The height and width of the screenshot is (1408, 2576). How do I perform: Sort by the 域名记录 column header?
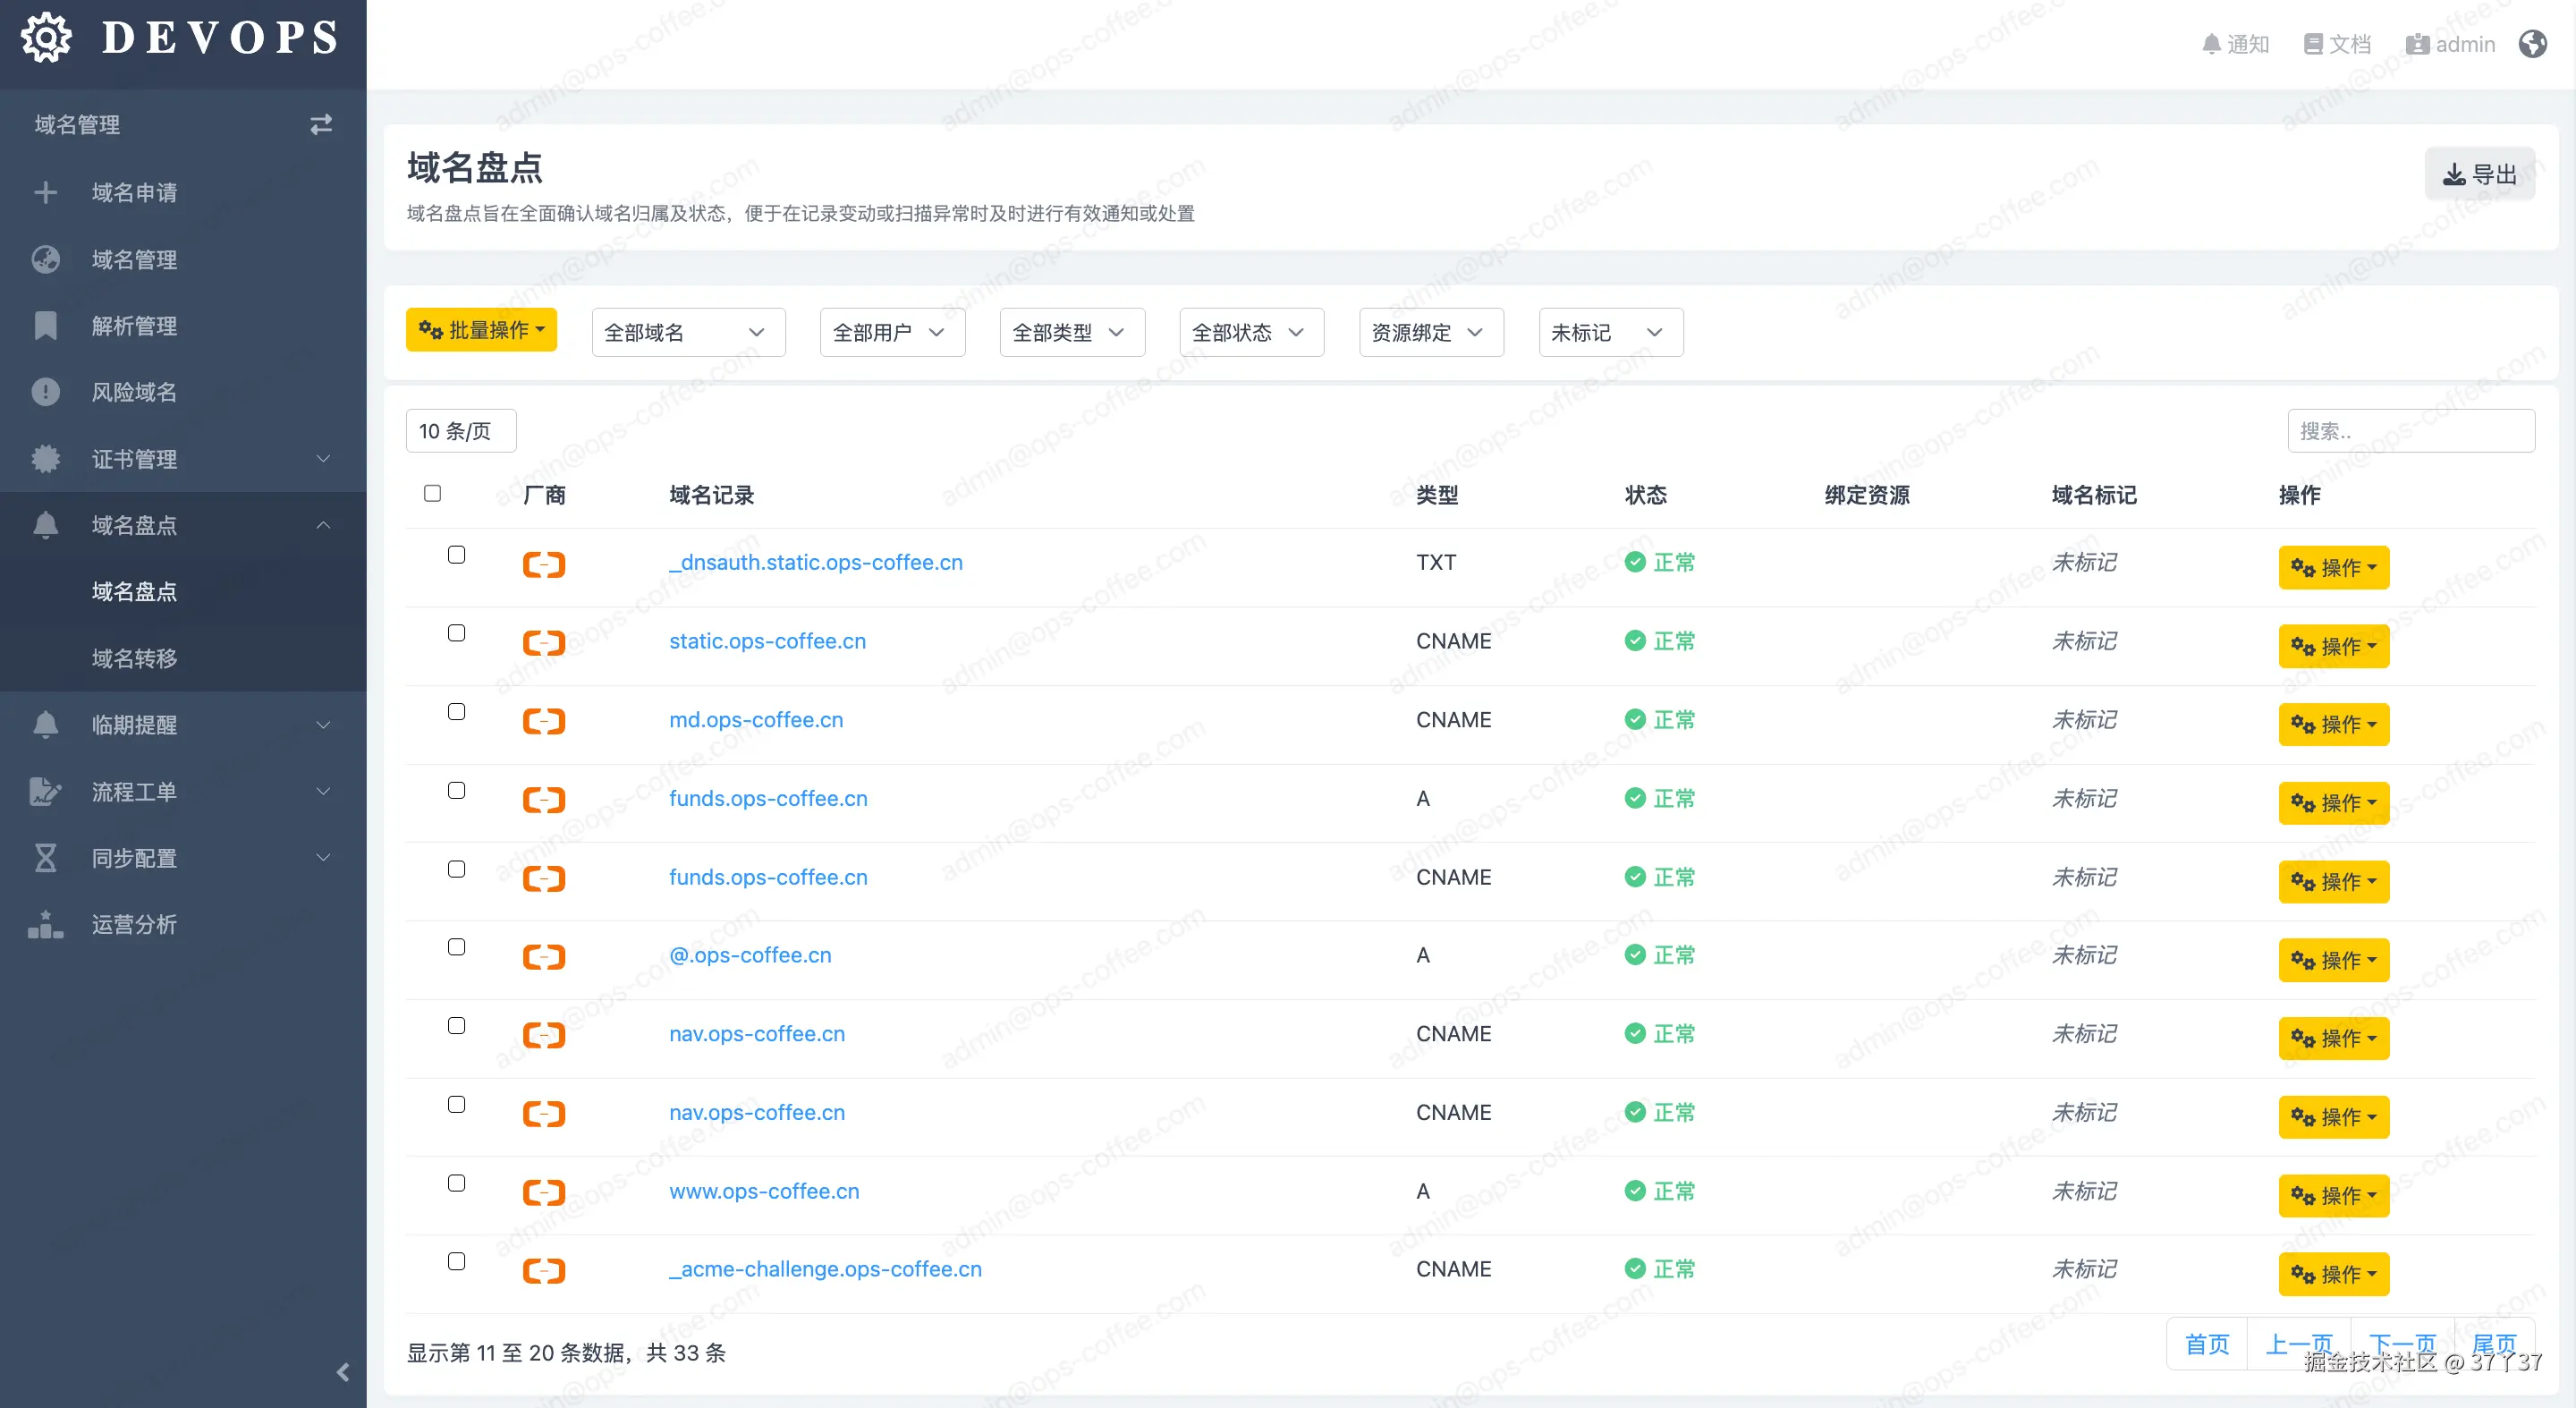tap(711, 495)
